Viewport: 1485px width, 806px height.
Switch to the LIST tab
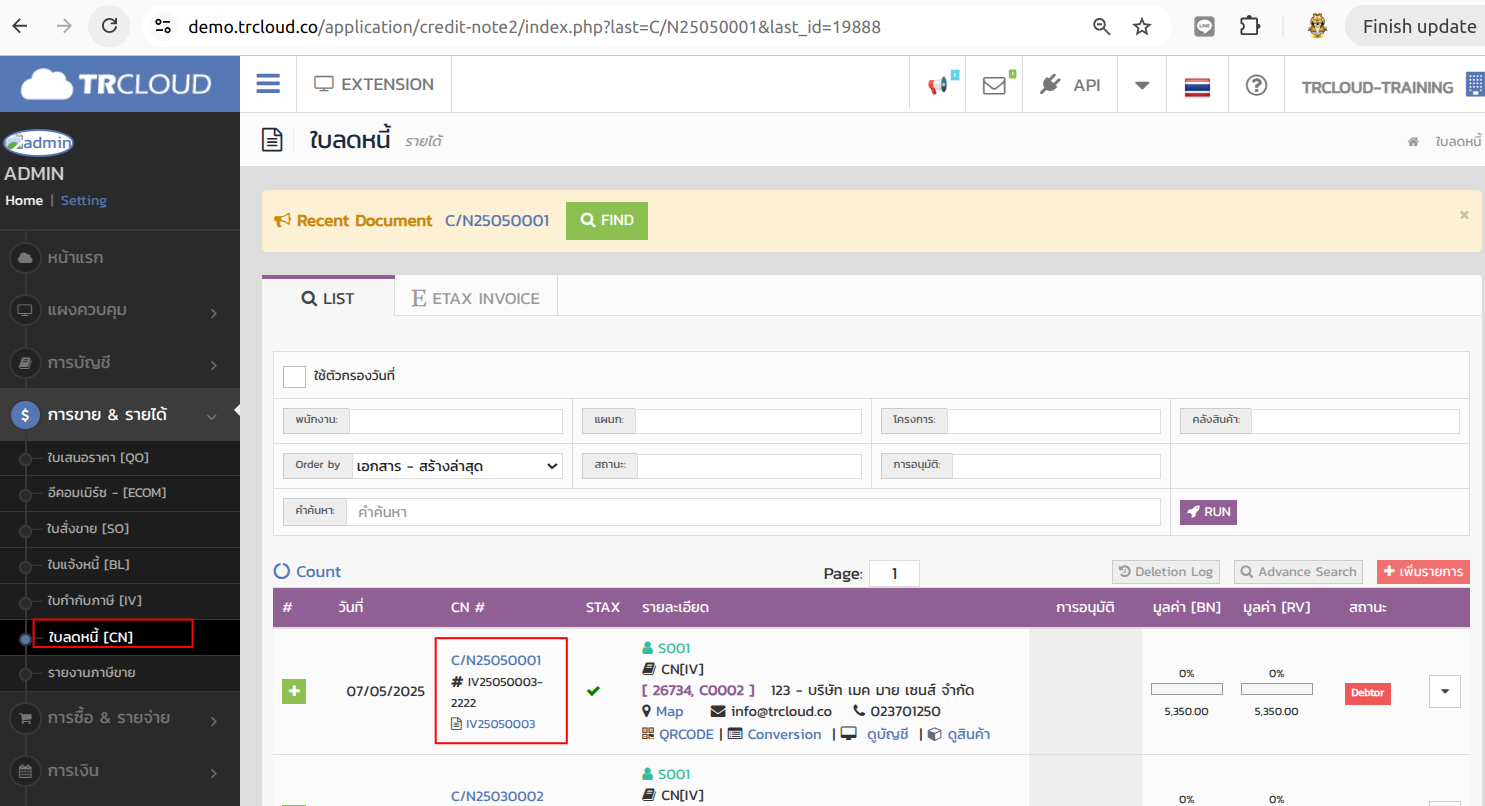tap(328, 298)
